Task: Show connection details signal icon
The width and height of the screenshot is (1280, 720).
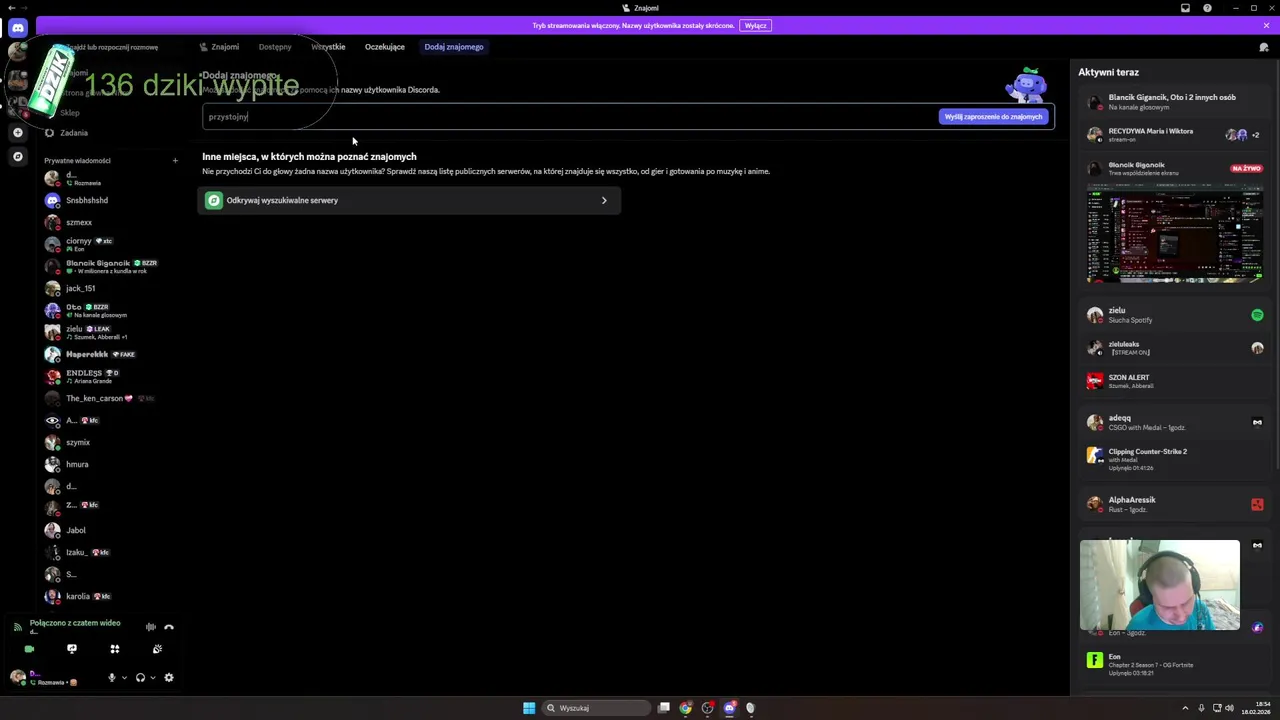Action: 17,627
